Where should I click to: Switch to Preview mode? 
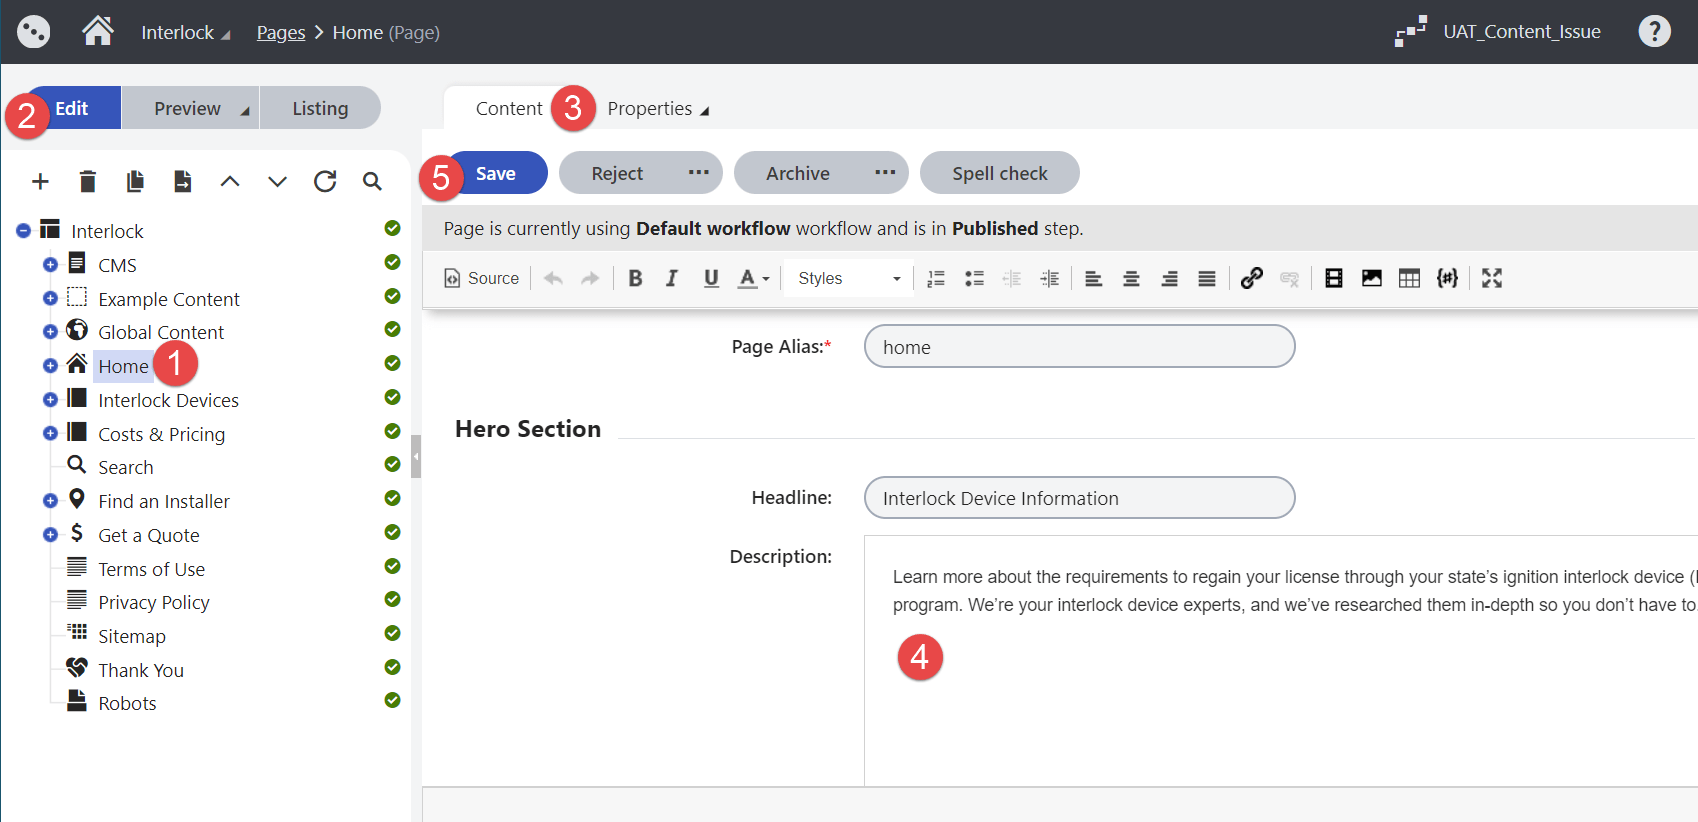pyautogui.click(x=187, y=108)
